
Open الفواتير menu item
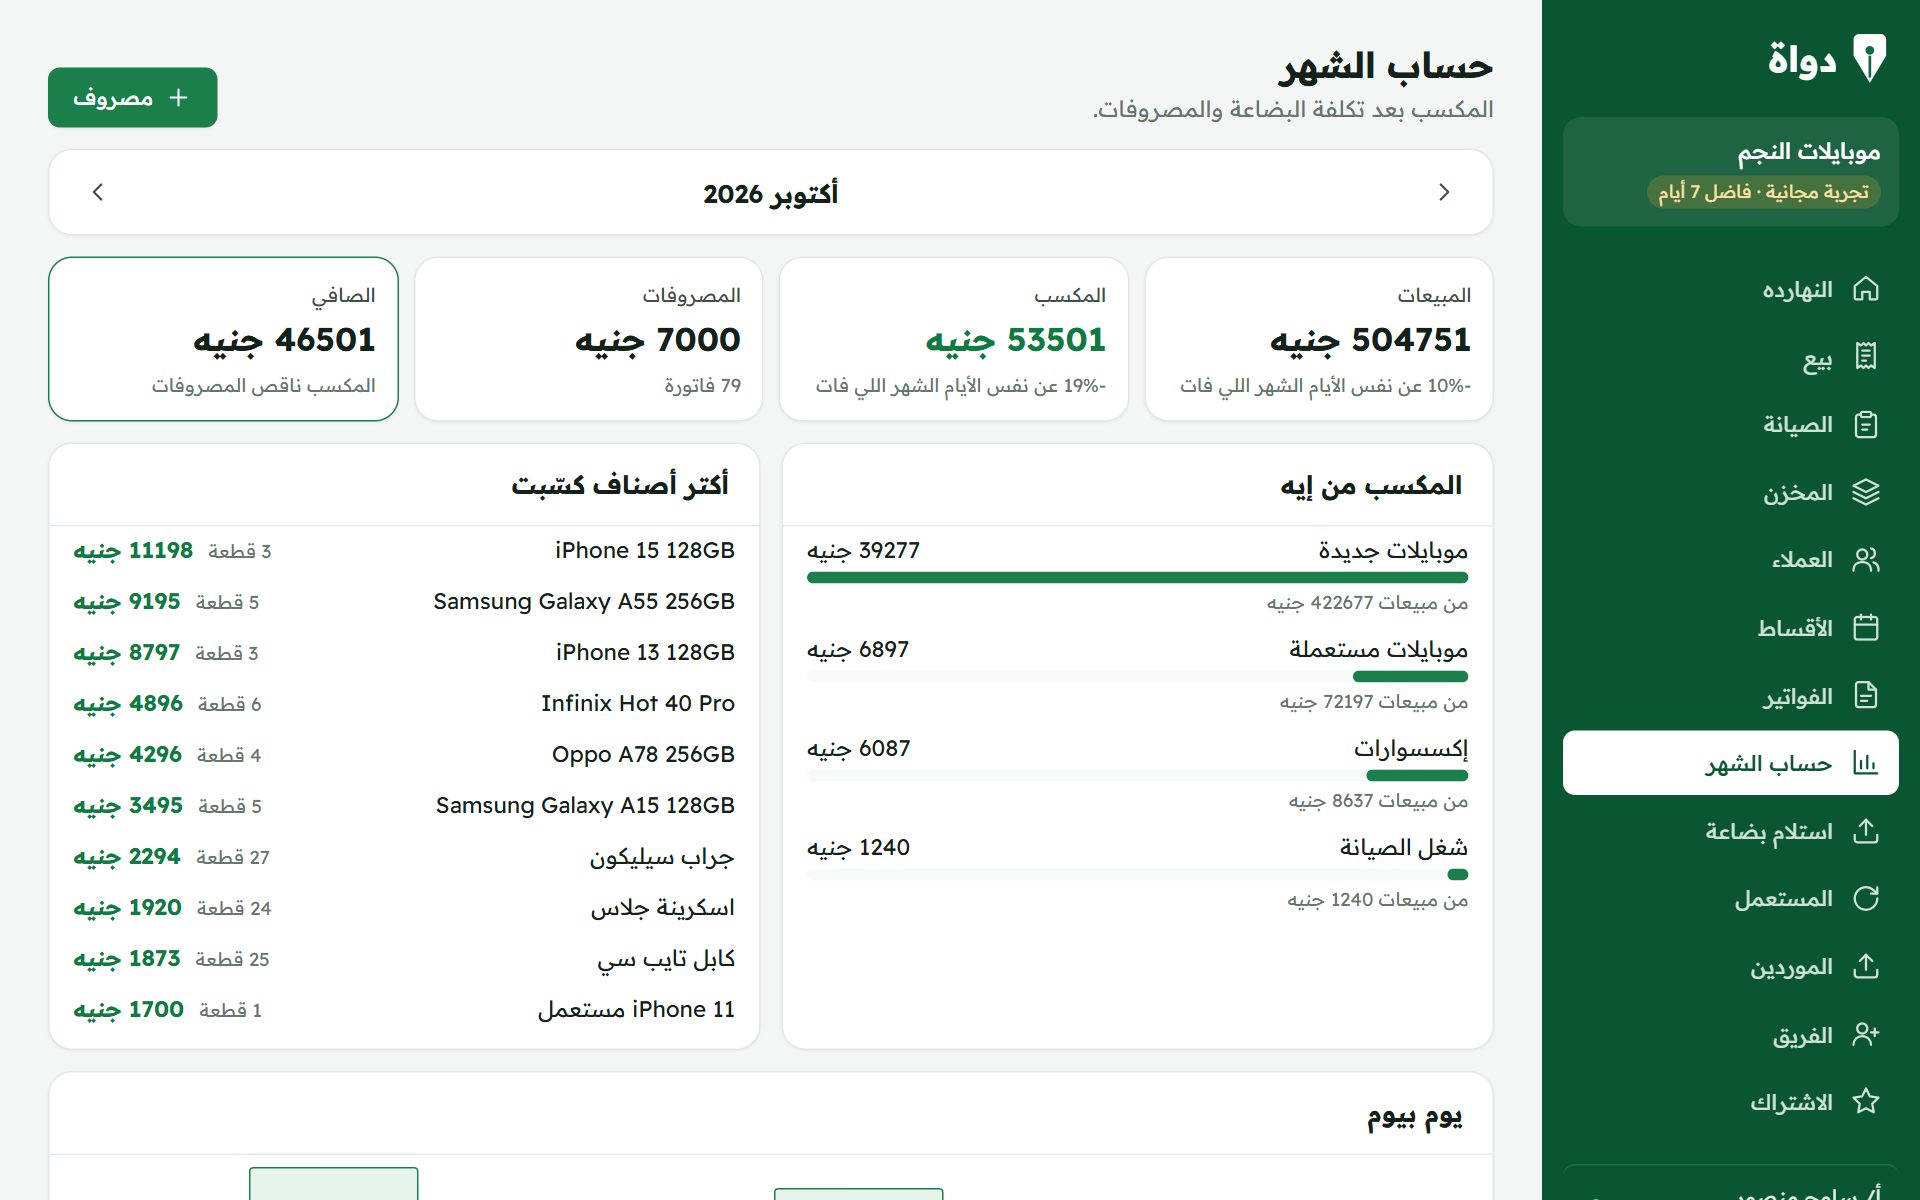1730,695
